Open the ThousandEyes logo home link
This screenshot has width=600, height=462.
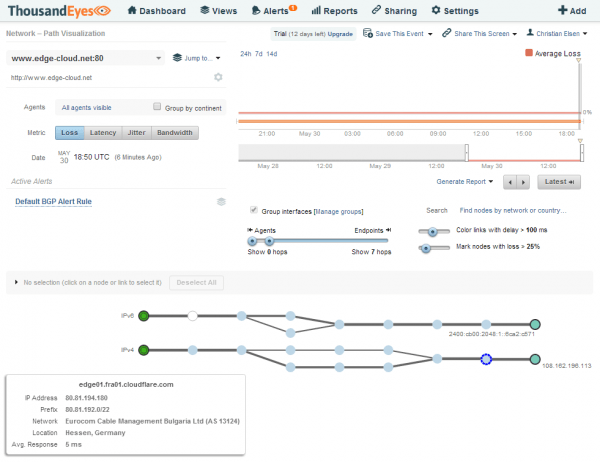[59, 11]
